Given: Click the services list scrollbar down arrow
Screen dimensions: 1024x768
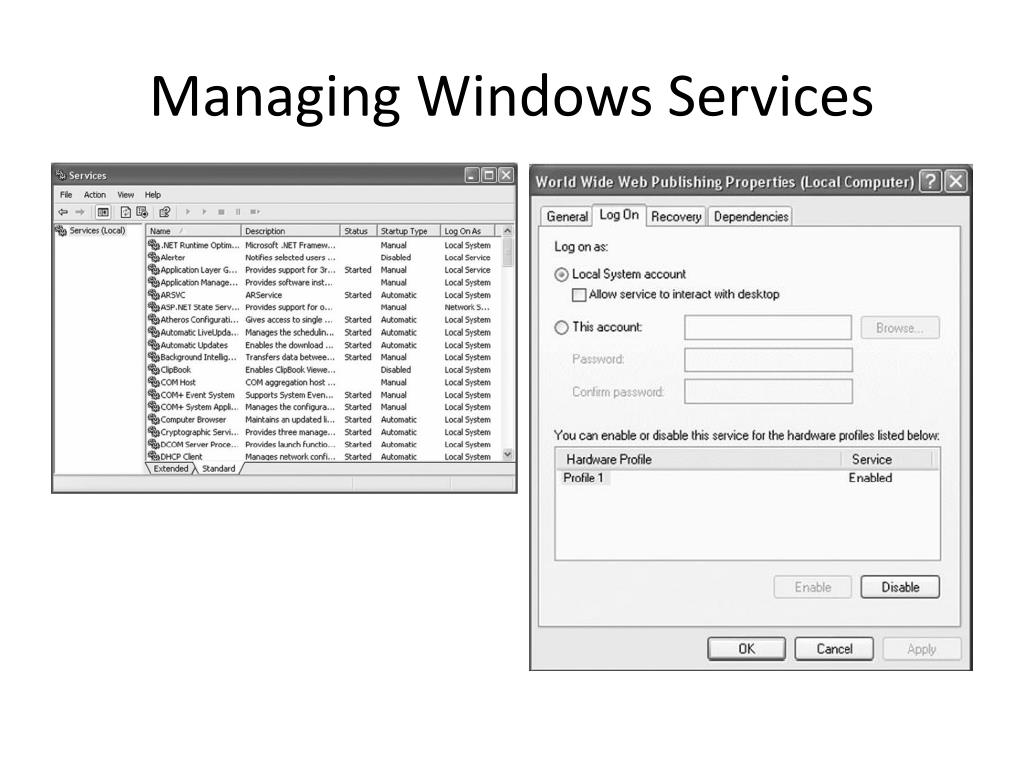Looking at the screenshot, I should click(507, 454).
